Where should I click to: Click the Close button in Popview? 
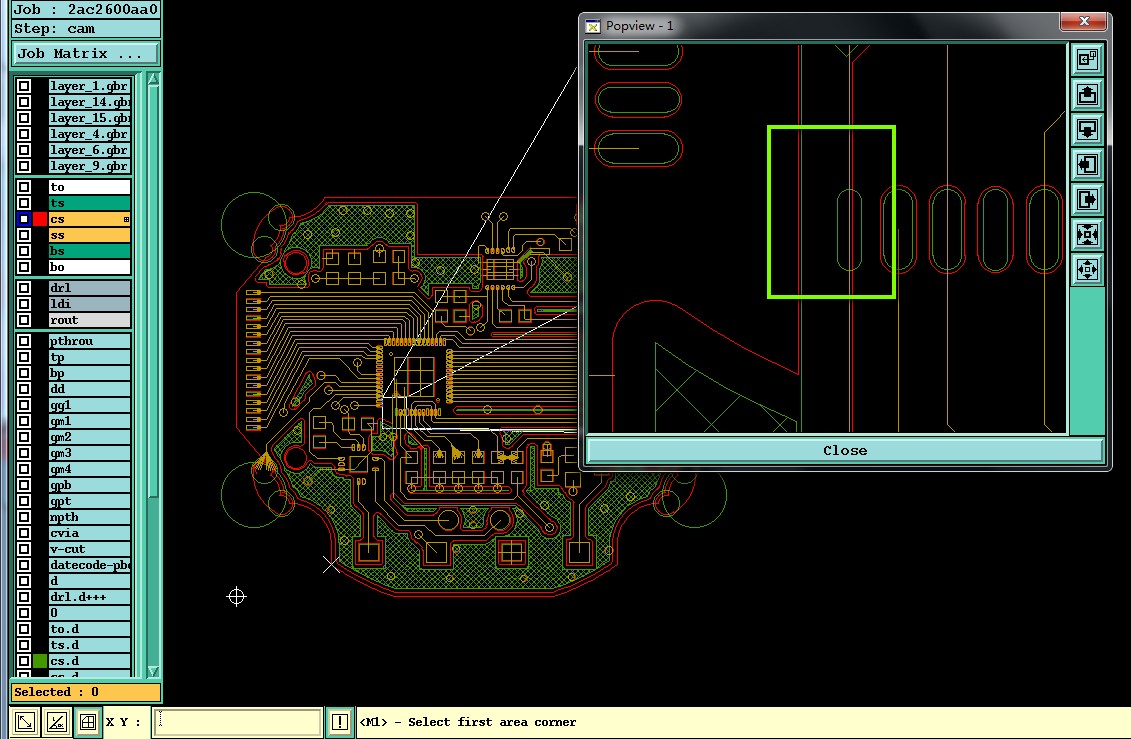coord(845,451)
